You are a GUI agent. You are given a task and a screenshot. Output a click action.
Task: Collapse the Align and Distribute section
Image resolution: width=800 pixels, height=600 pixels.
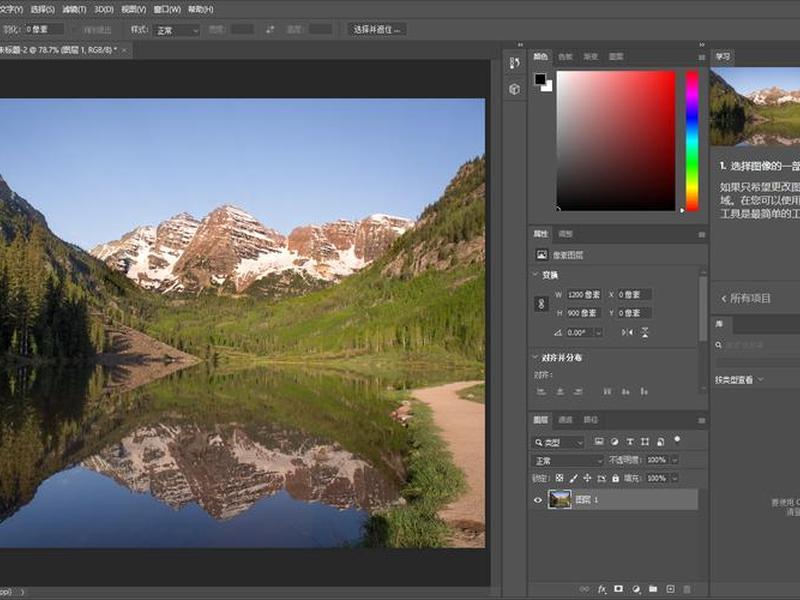pyautogui.click(x=535, y=357)
